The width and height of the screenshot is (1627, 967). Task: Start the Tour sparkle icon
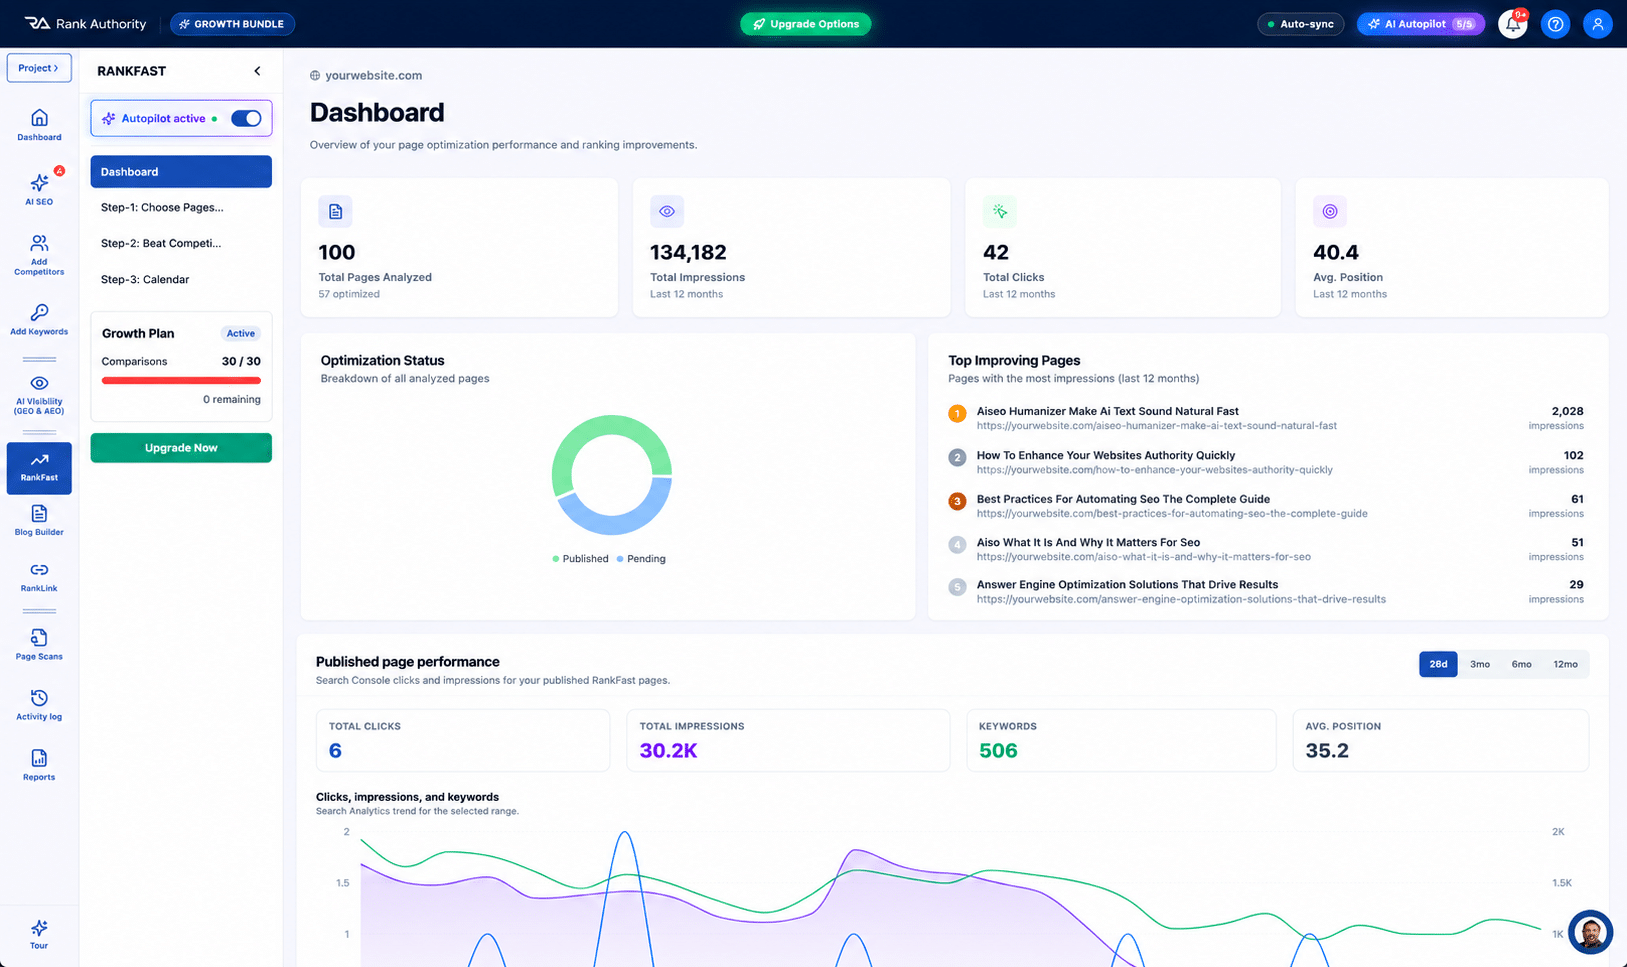pyautogui.click(x=39, y=928)
